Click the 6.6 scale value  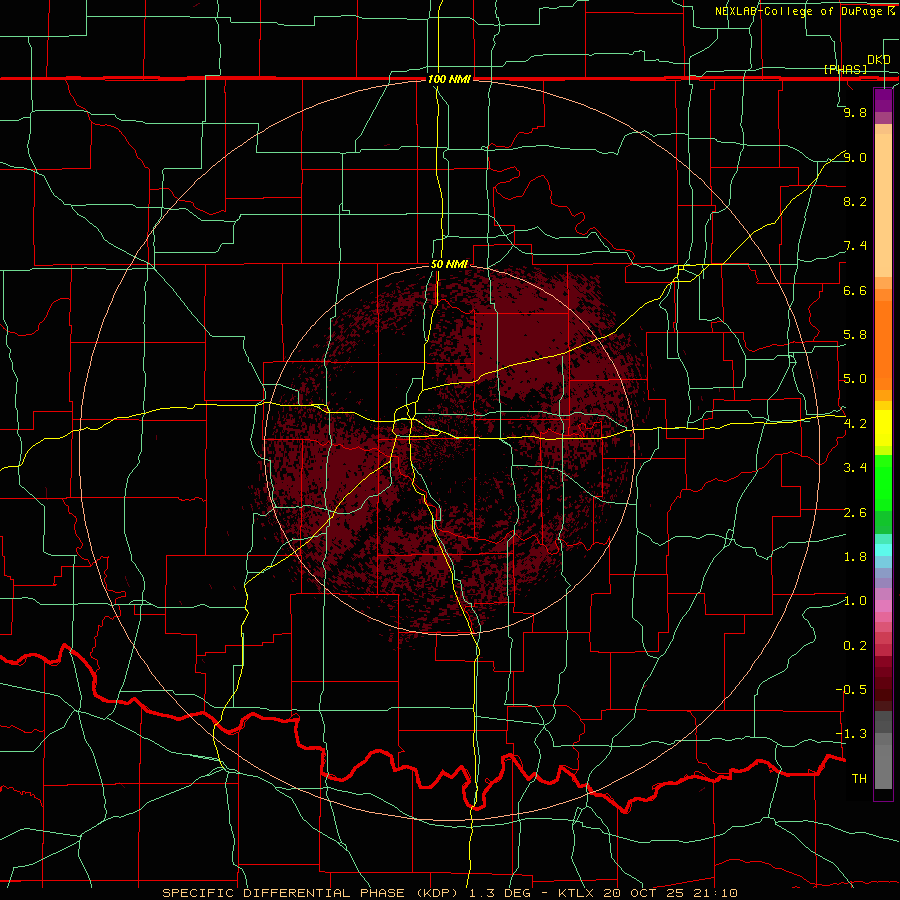pyautogui.click(x=855, y=290)
